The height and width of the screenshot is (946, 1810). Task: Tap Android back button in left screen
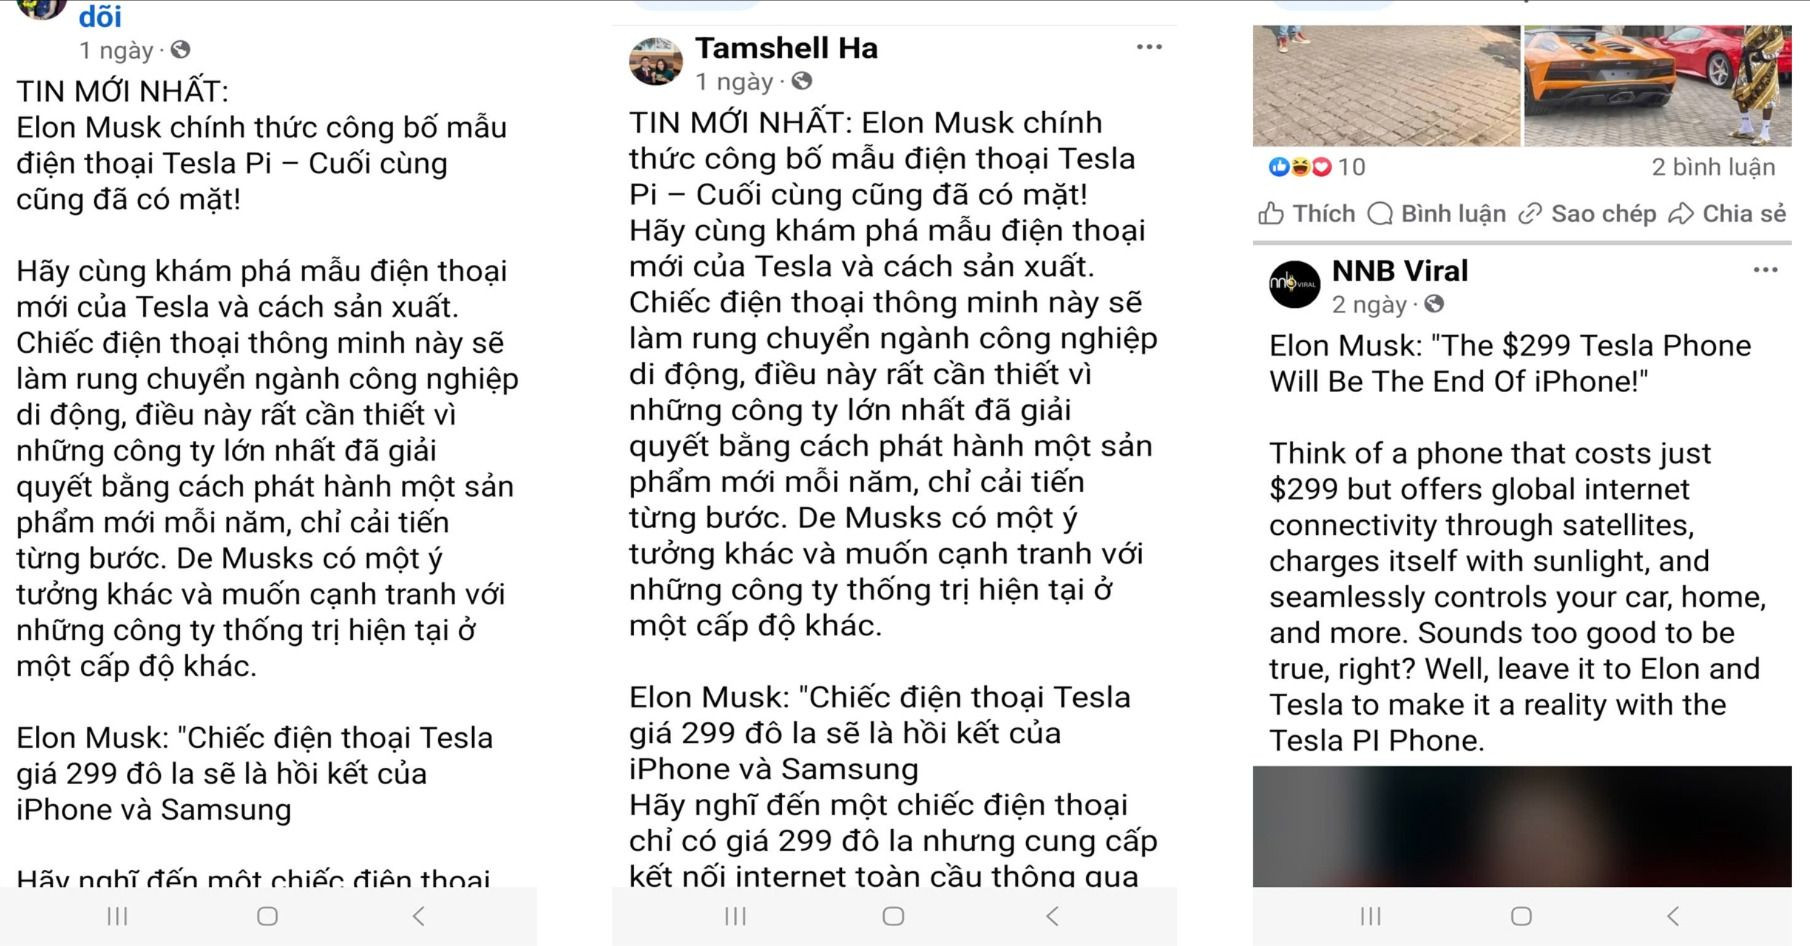pyautogui.click(x=419, y=916)
